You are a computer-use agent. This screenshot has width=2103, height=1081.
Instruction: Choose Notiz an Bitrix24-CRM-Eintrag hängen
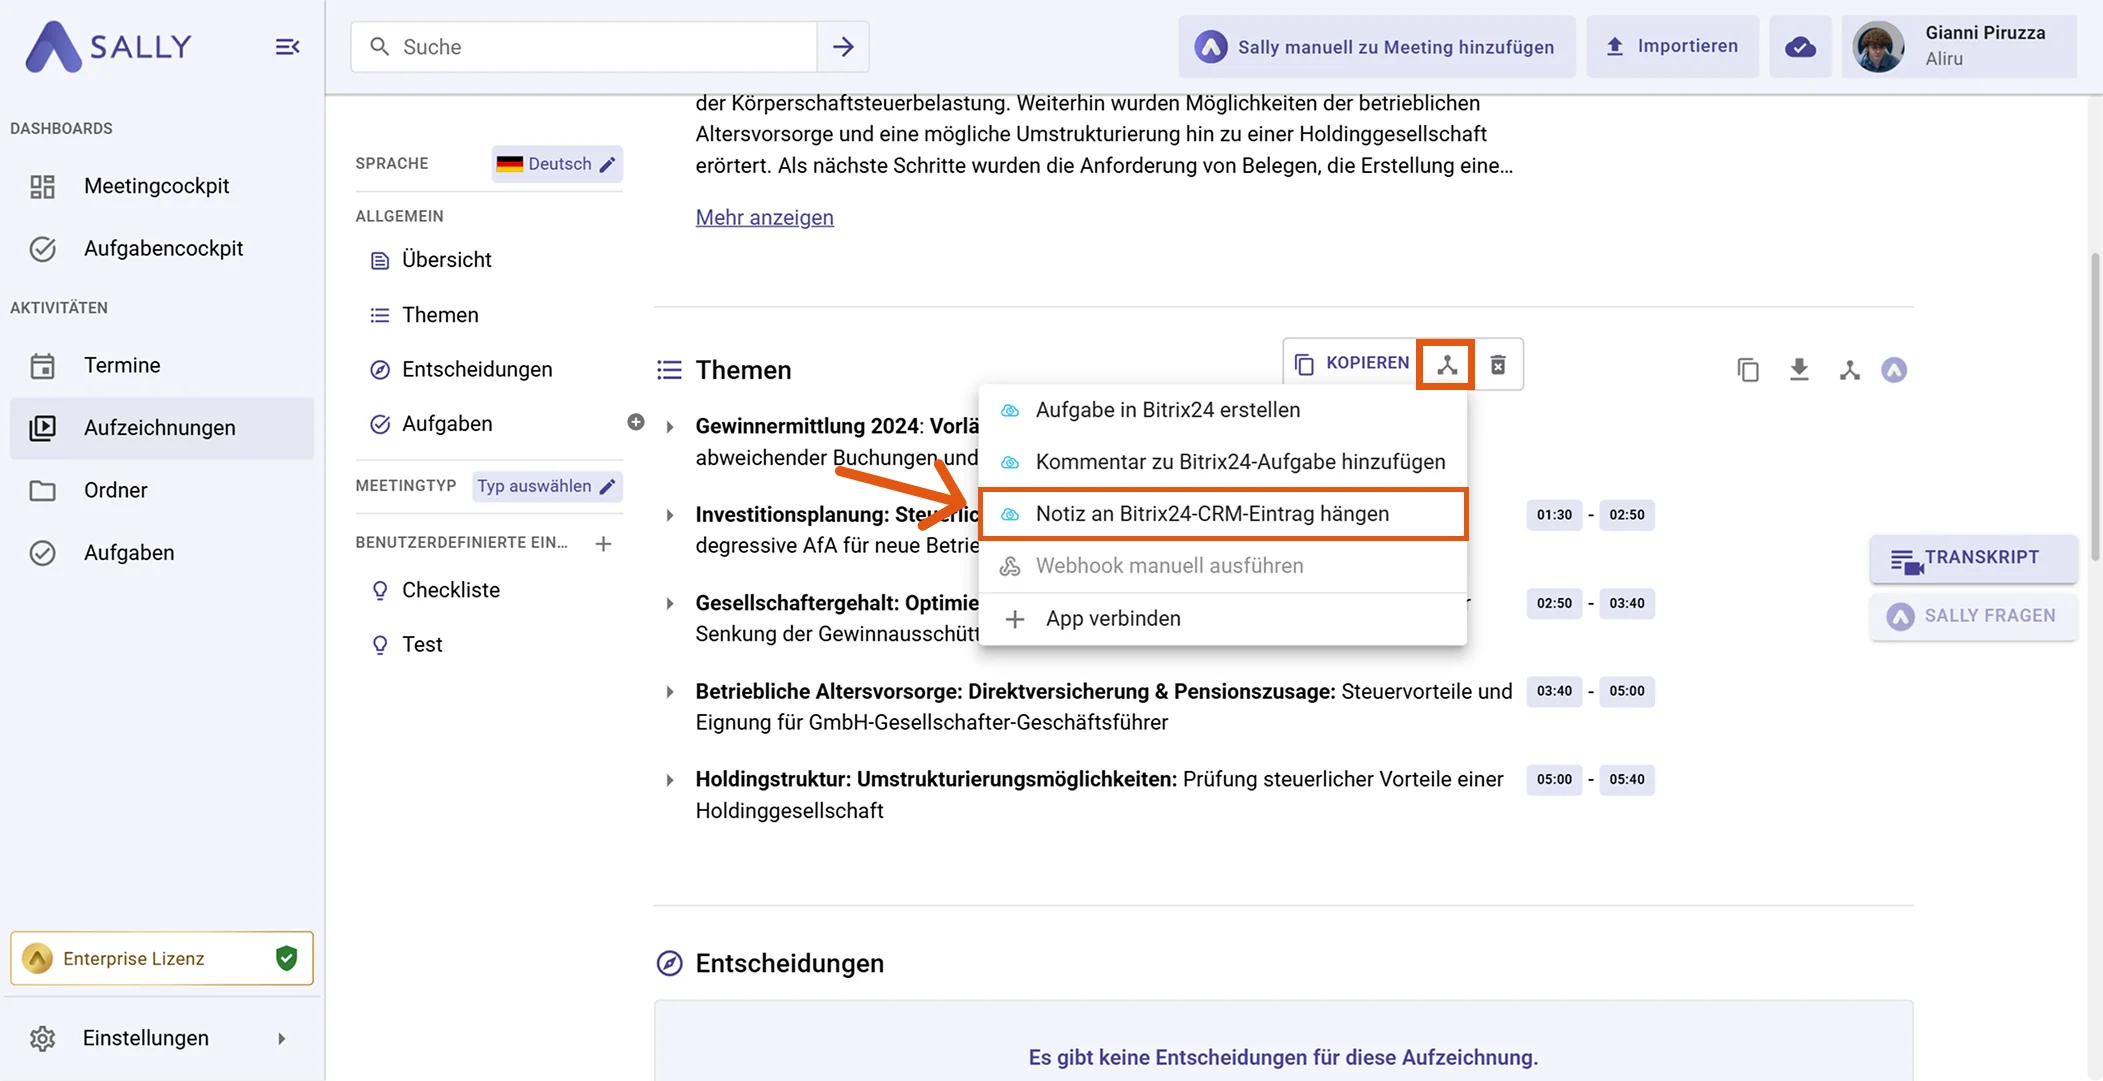(x=1223, y=514)
